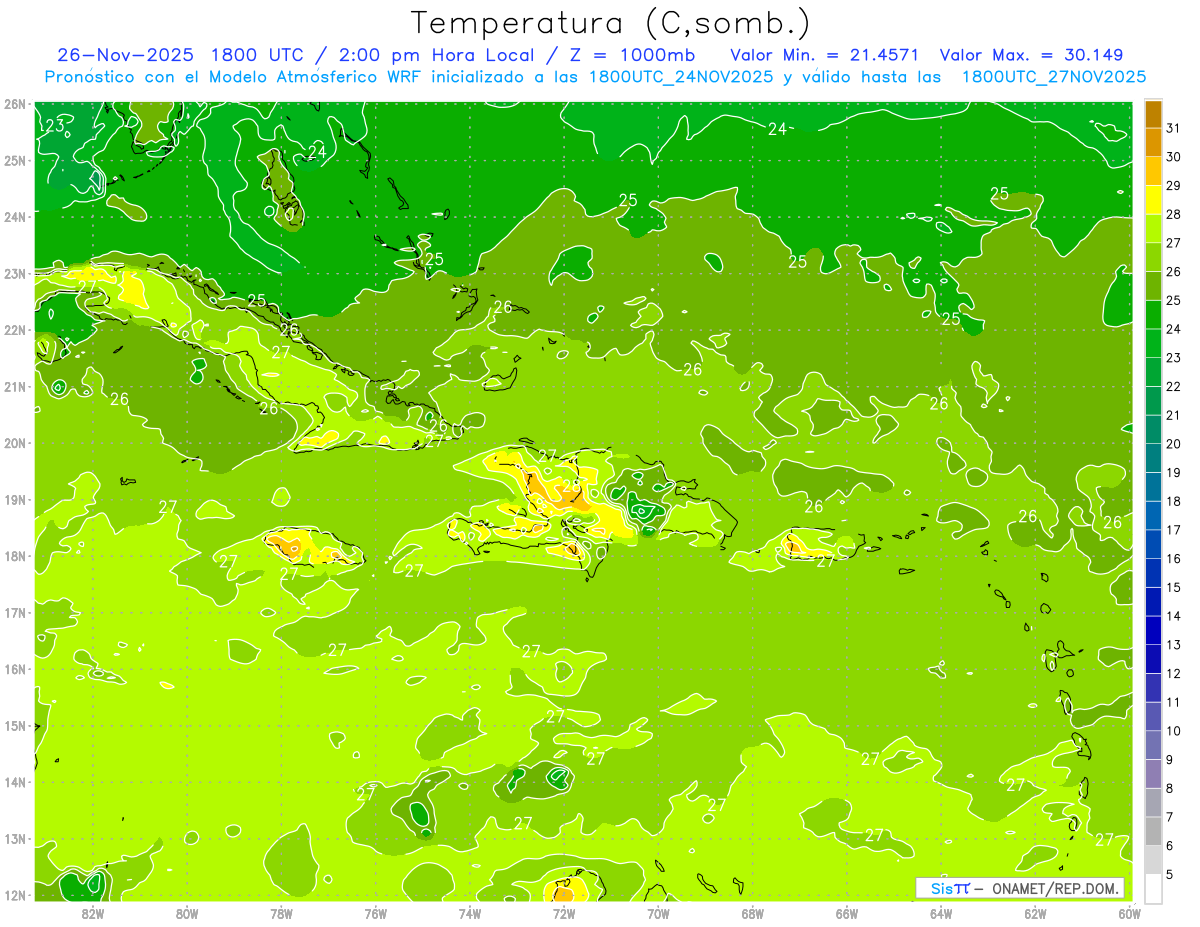Click the 64W longitude axis label
Image resolution: width=1200 pixels, height=927 pixels.
tap(941, 913)
